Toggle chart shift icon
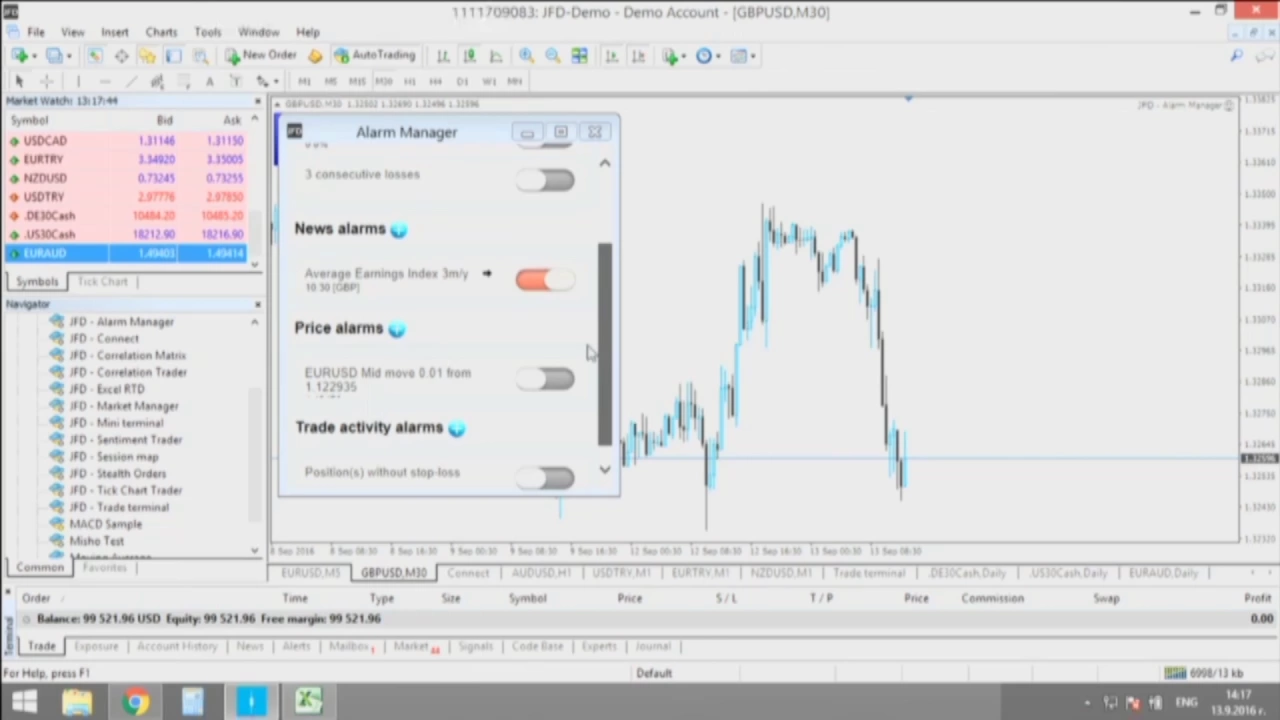Screen dimensions: 1280x720 pyautogui.click(x=638, y=56)
